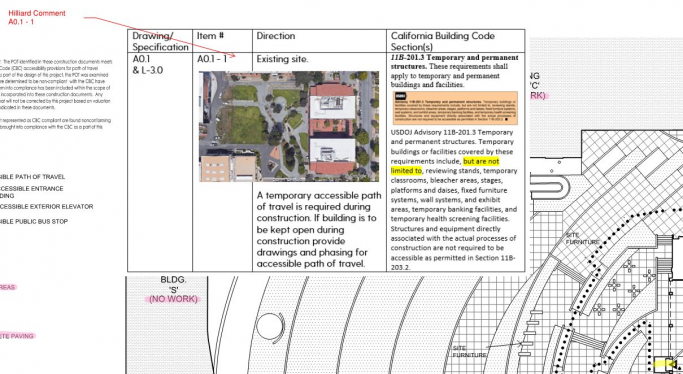Select the 'Drawing/ Specification' table header
The height and width of the screenshot is (374, 683).
click(x=160, y=41)
